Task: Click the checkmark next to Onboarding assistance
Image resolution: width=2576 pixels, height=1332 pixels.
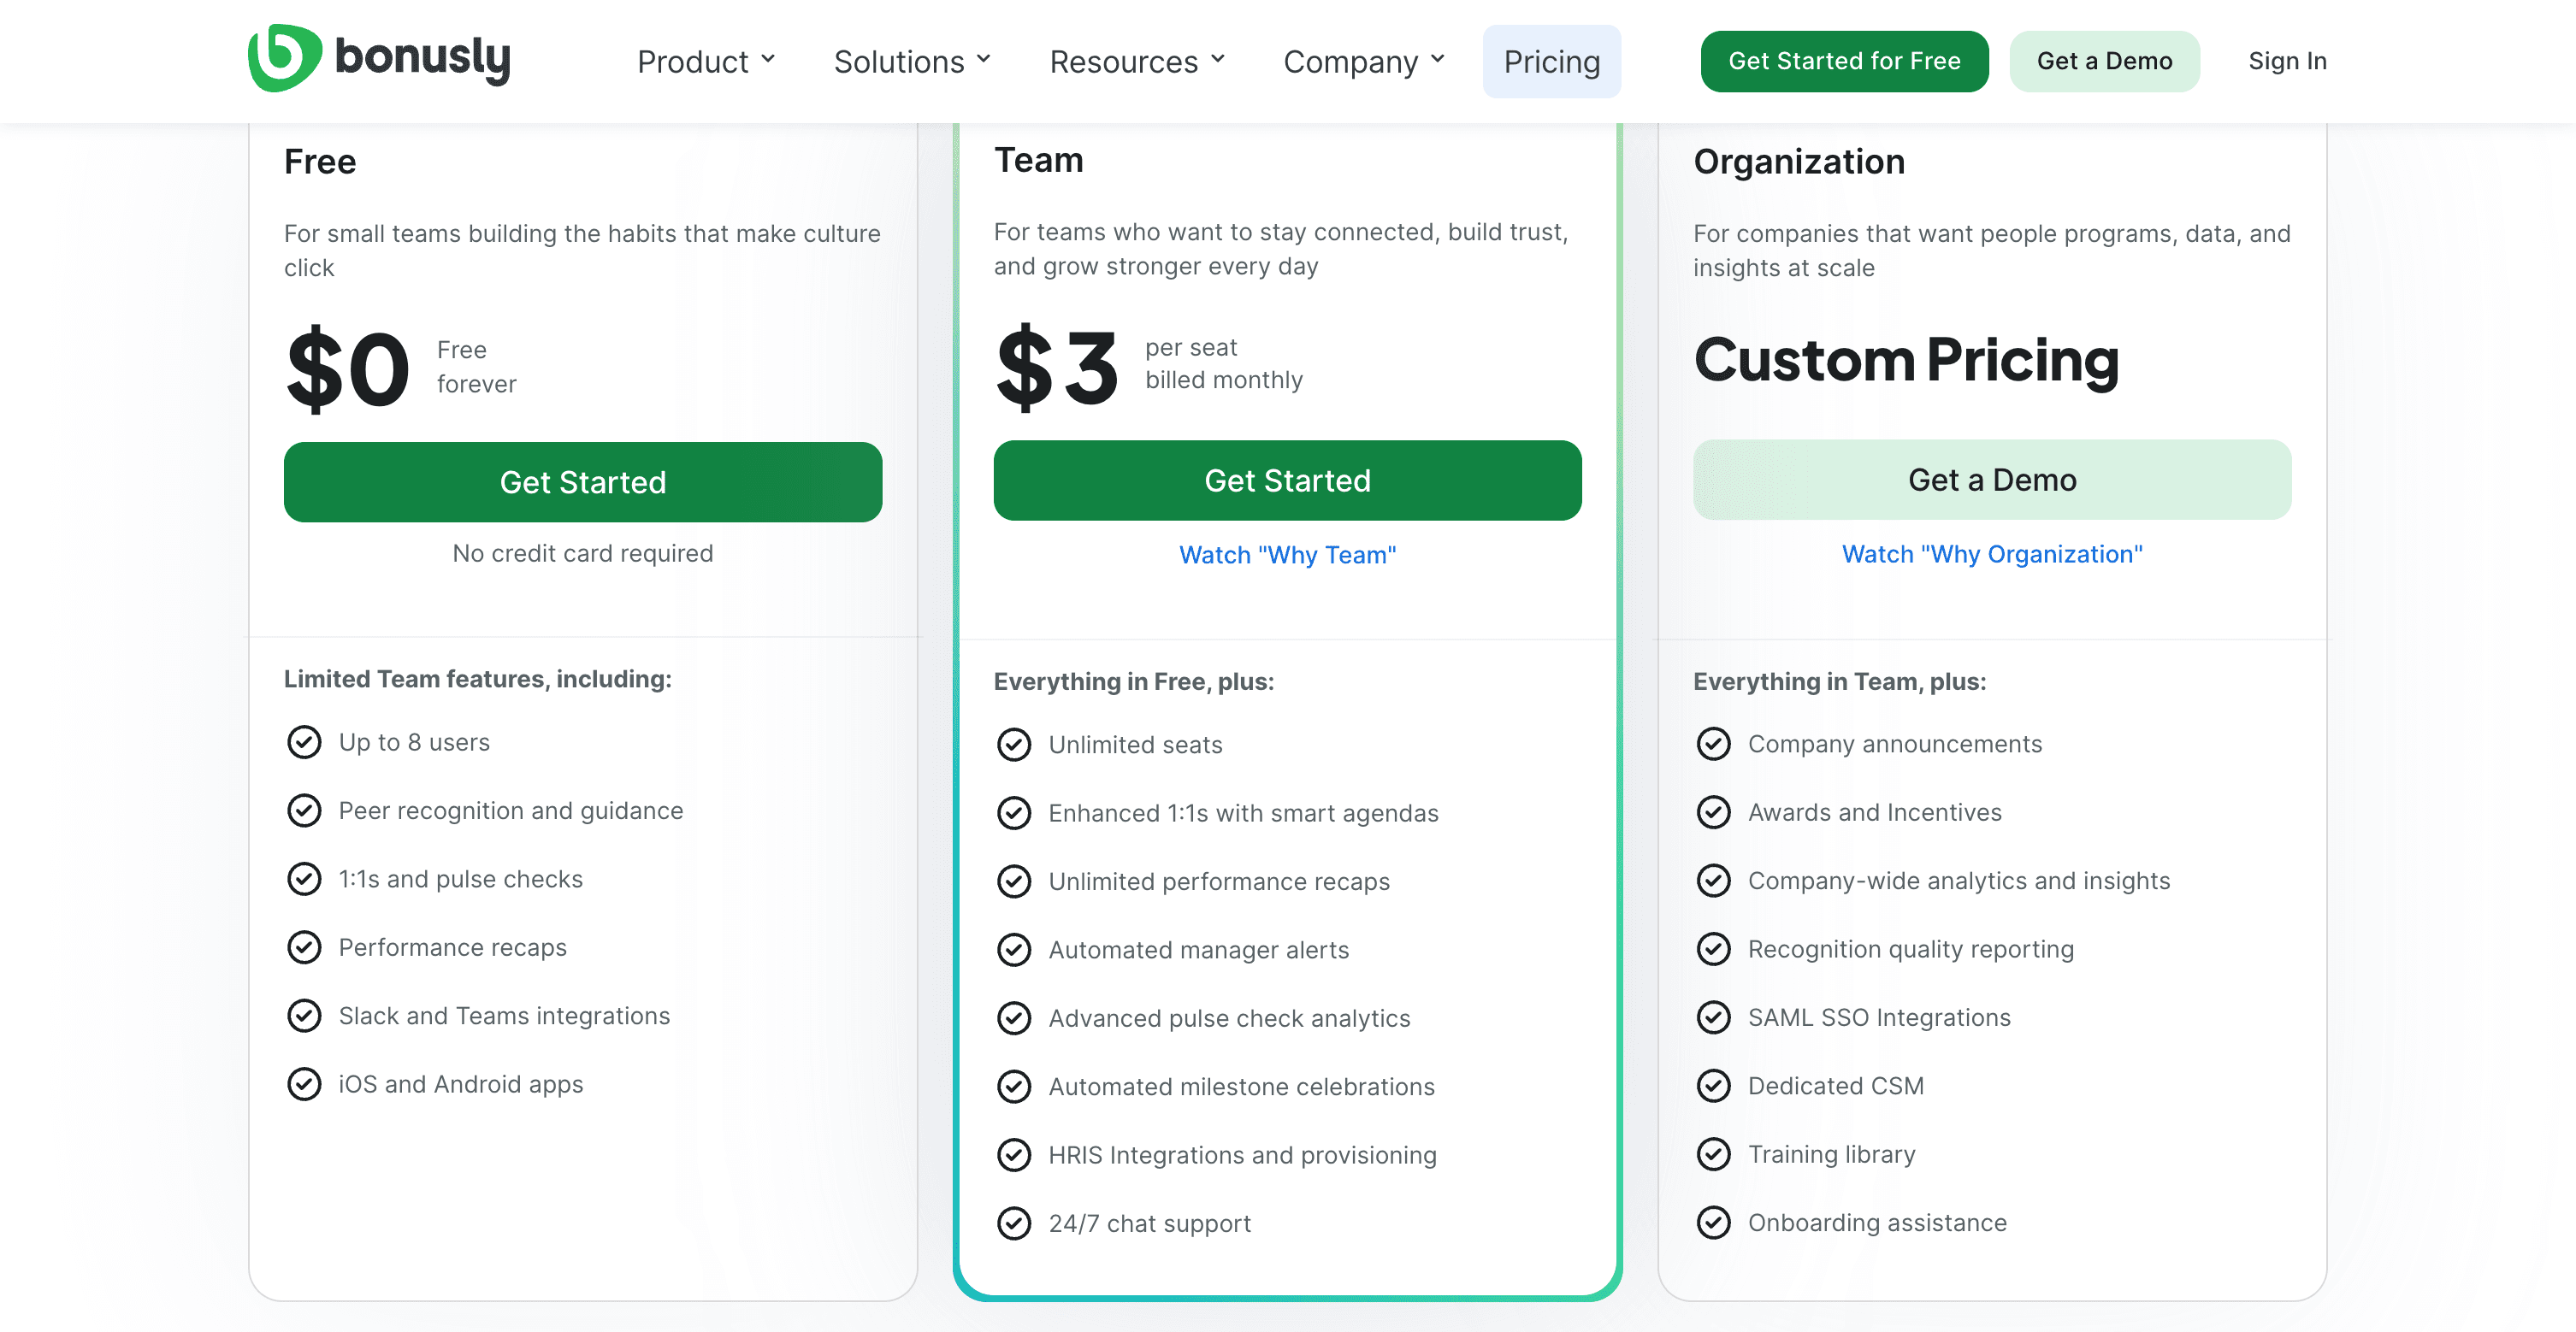Action: click(1714, 1222)
